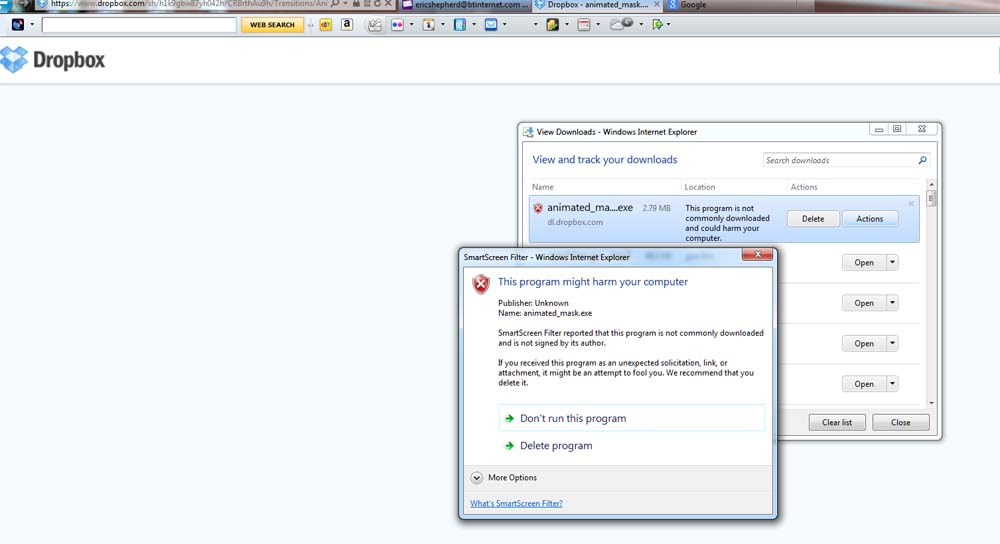Click into the toolbar web search field

point(139,25)
